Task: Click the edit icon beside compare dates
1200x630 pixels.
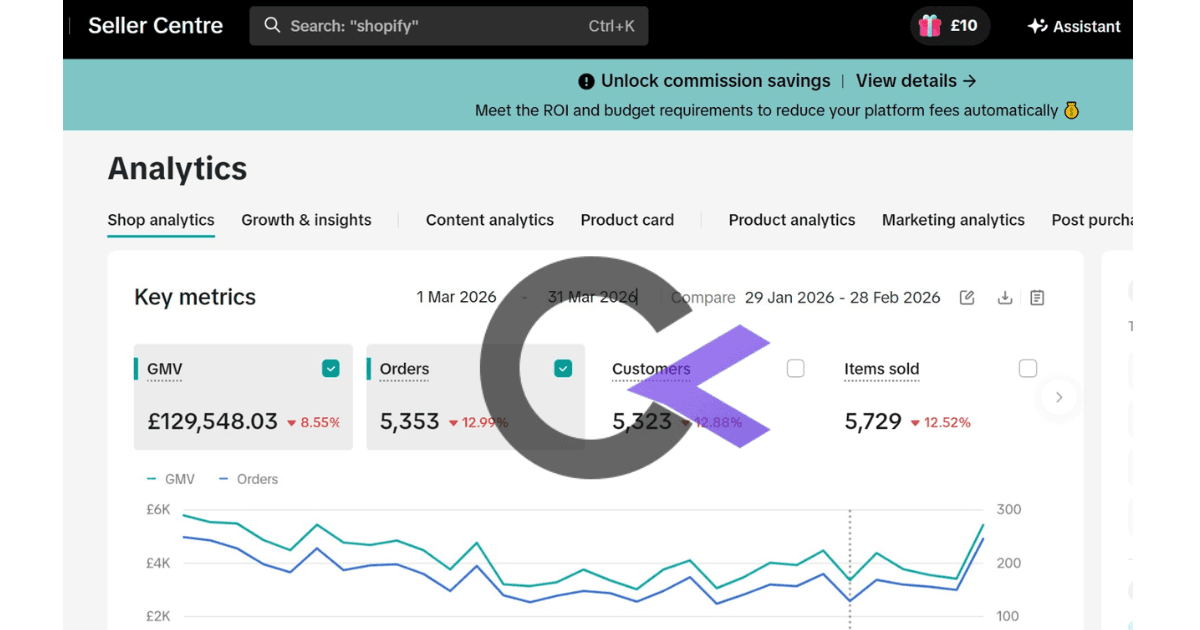Action: coord(967,298)
